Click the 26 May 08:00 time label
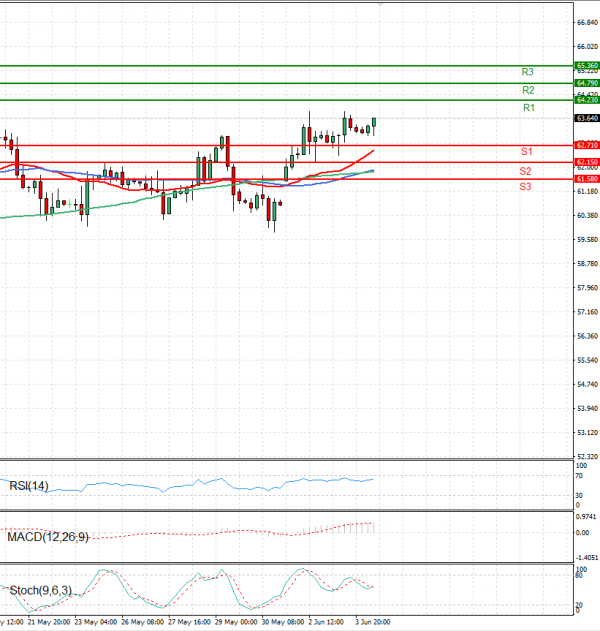Screen dimensions: 600x631 142,622
